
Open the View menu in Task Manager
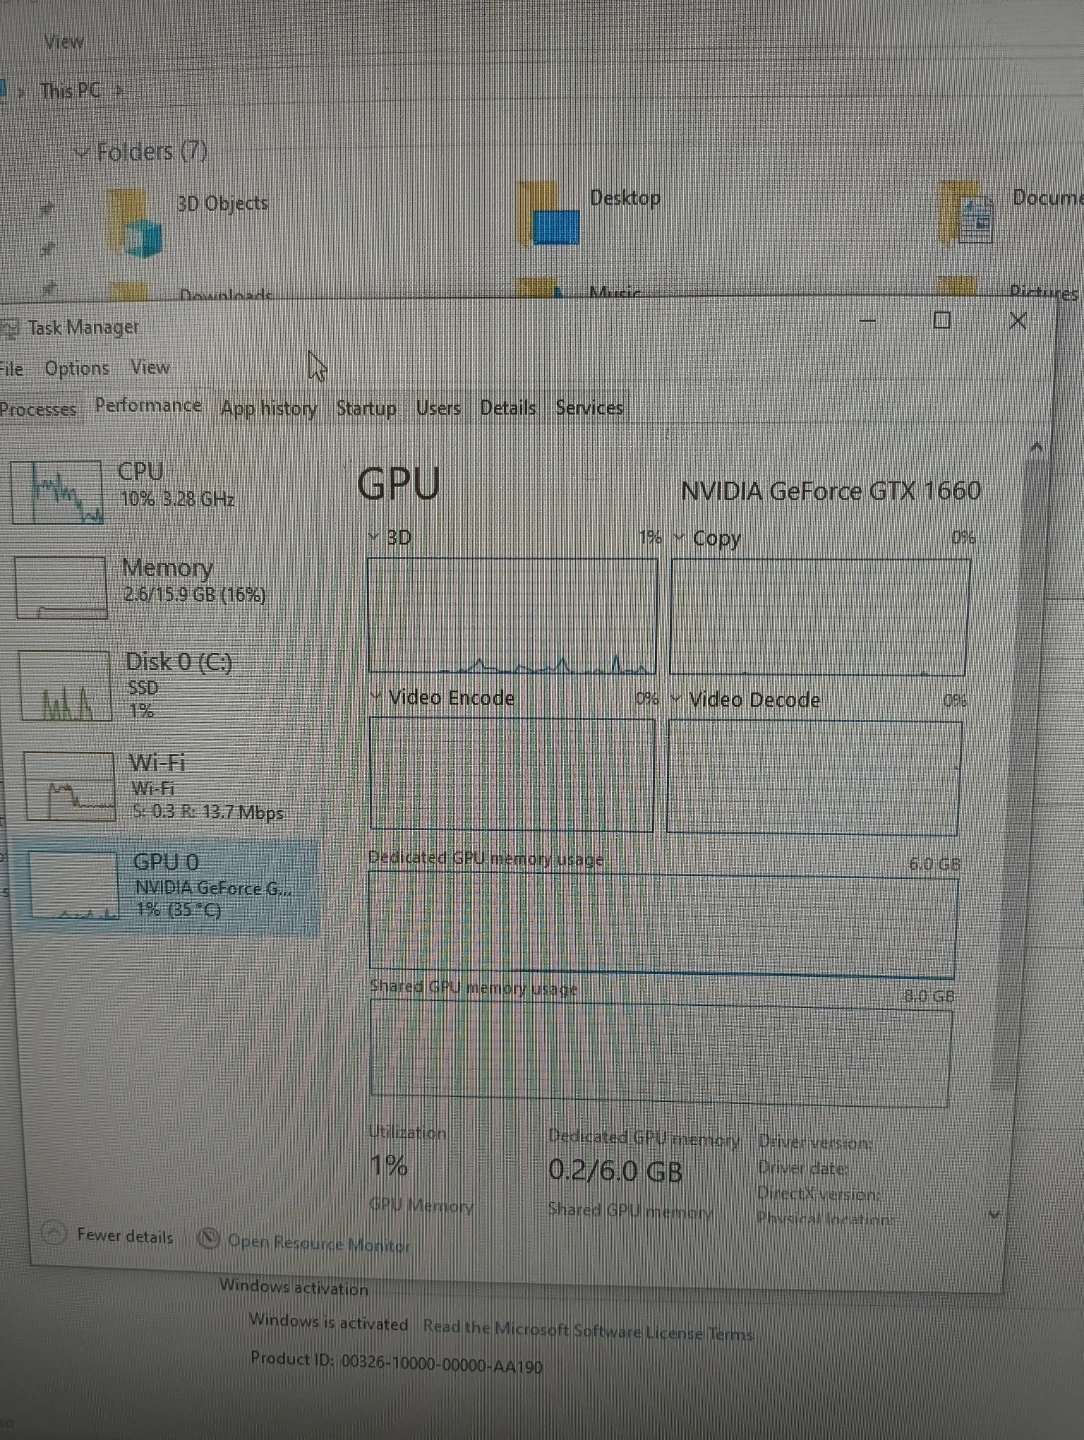pyautogui.click(x=150, y=367)
